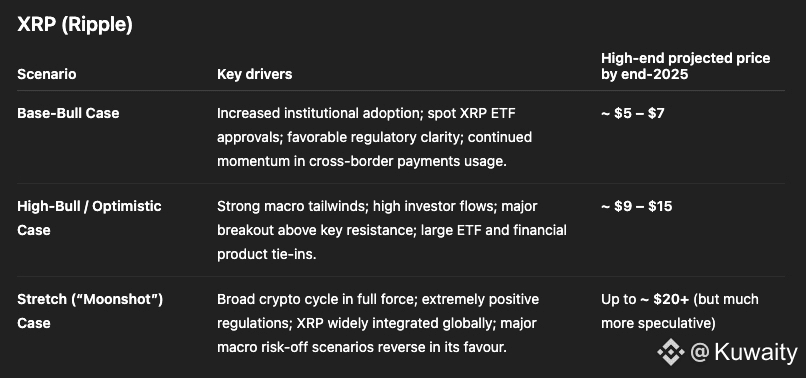Click the Scenario column header
The height and width of the screenshot is (378, 806).
click(x=47, y=74)
